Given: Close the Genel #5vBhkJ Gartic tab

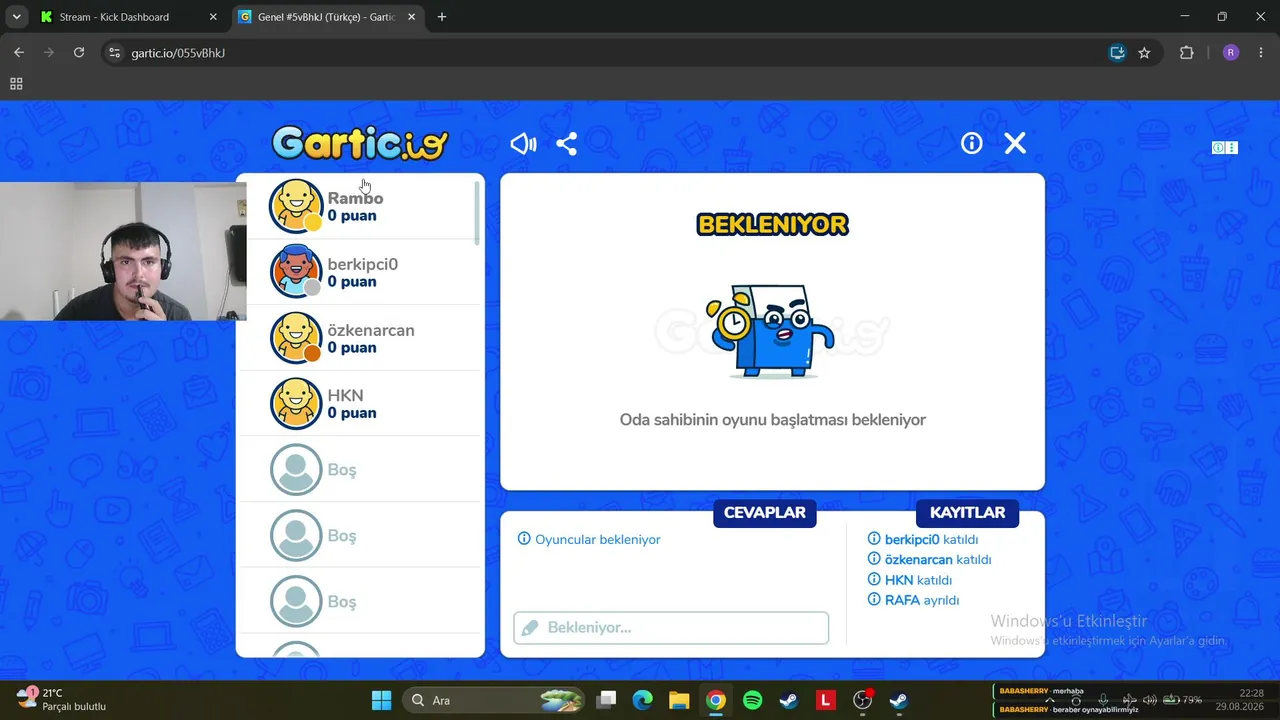Looking at the screenshot, I should coord(411,17).
